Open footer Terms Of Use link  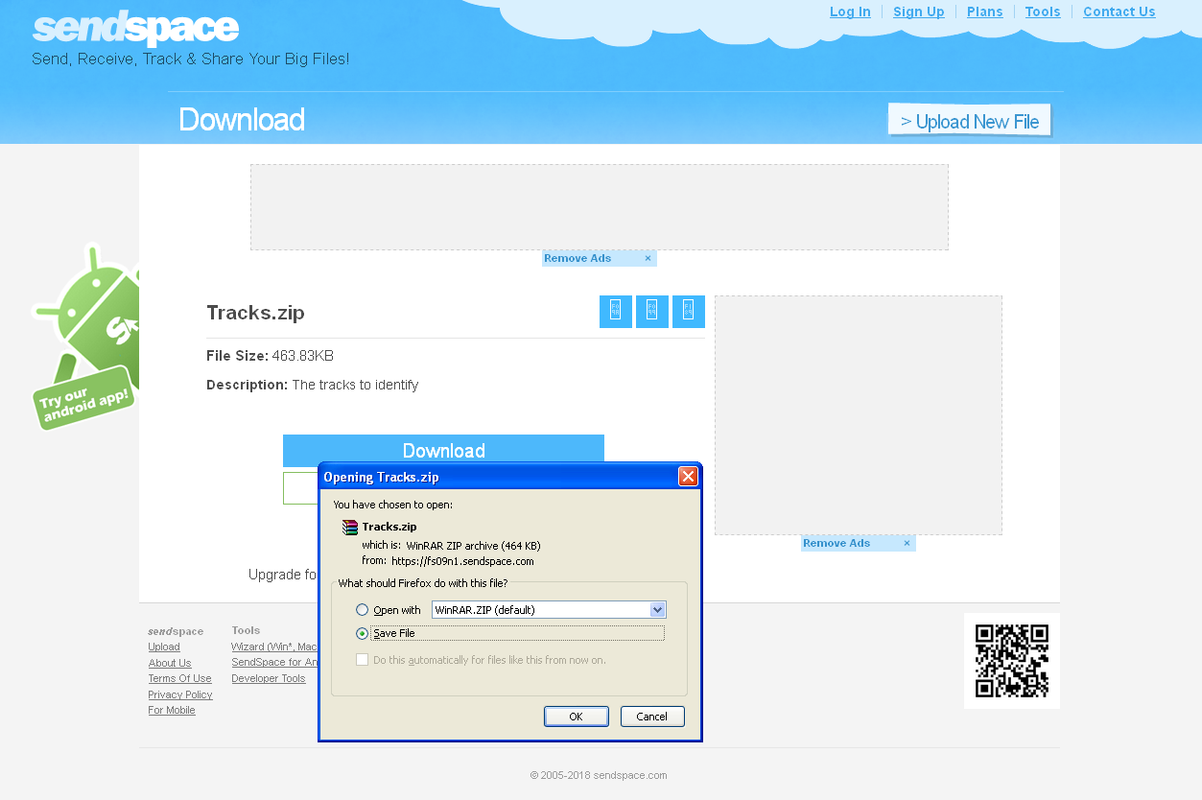[x=180, y=678]
